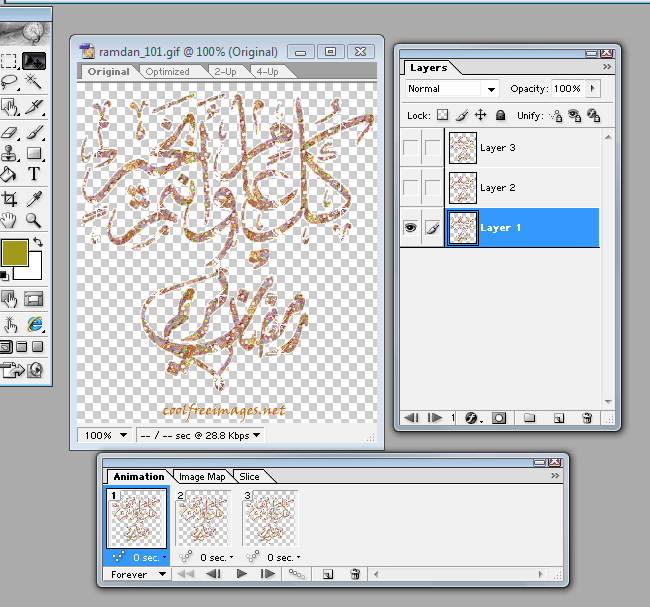Image resolution: width=650 pixels, height=607 pixels.
Task: Select the Magic Wand tool
Action: (33, 82)
